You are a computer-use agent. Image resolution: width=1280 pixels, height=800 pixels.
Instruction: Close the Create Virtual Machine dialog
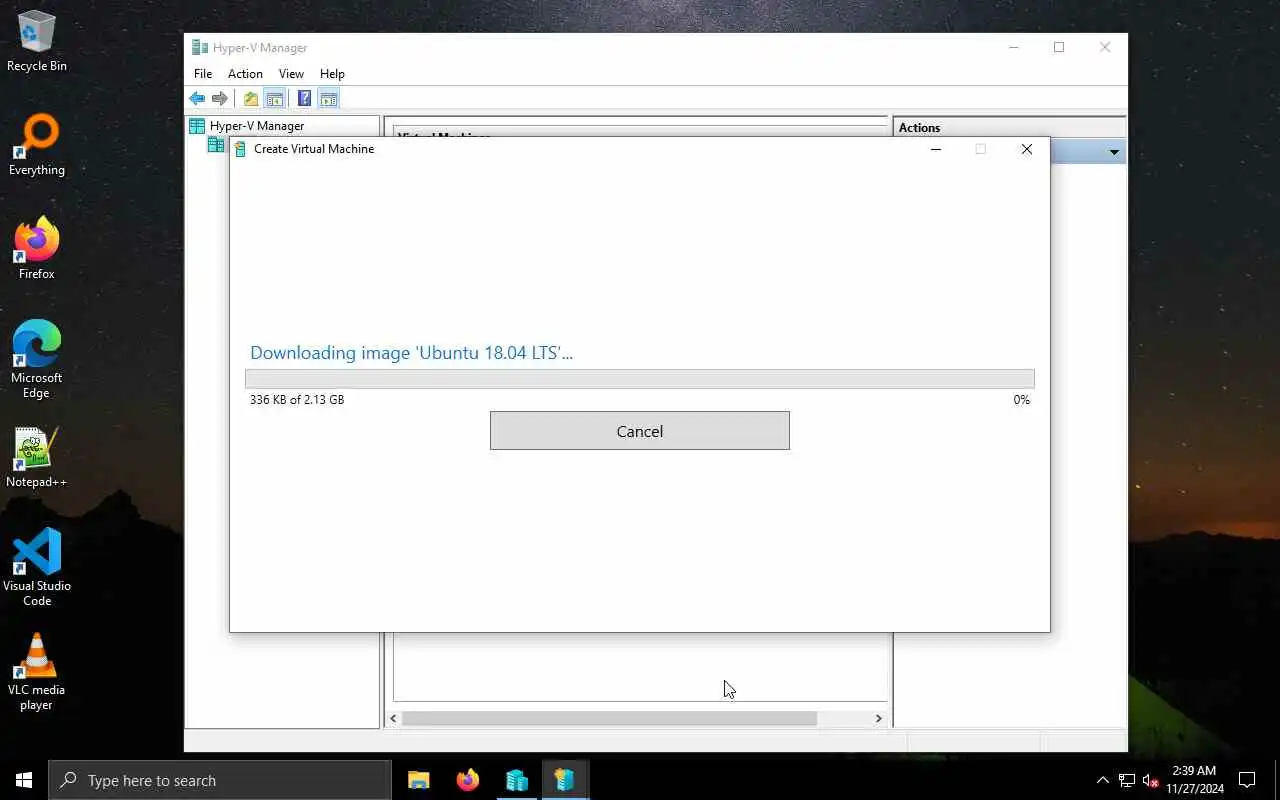pos(1027,149)
